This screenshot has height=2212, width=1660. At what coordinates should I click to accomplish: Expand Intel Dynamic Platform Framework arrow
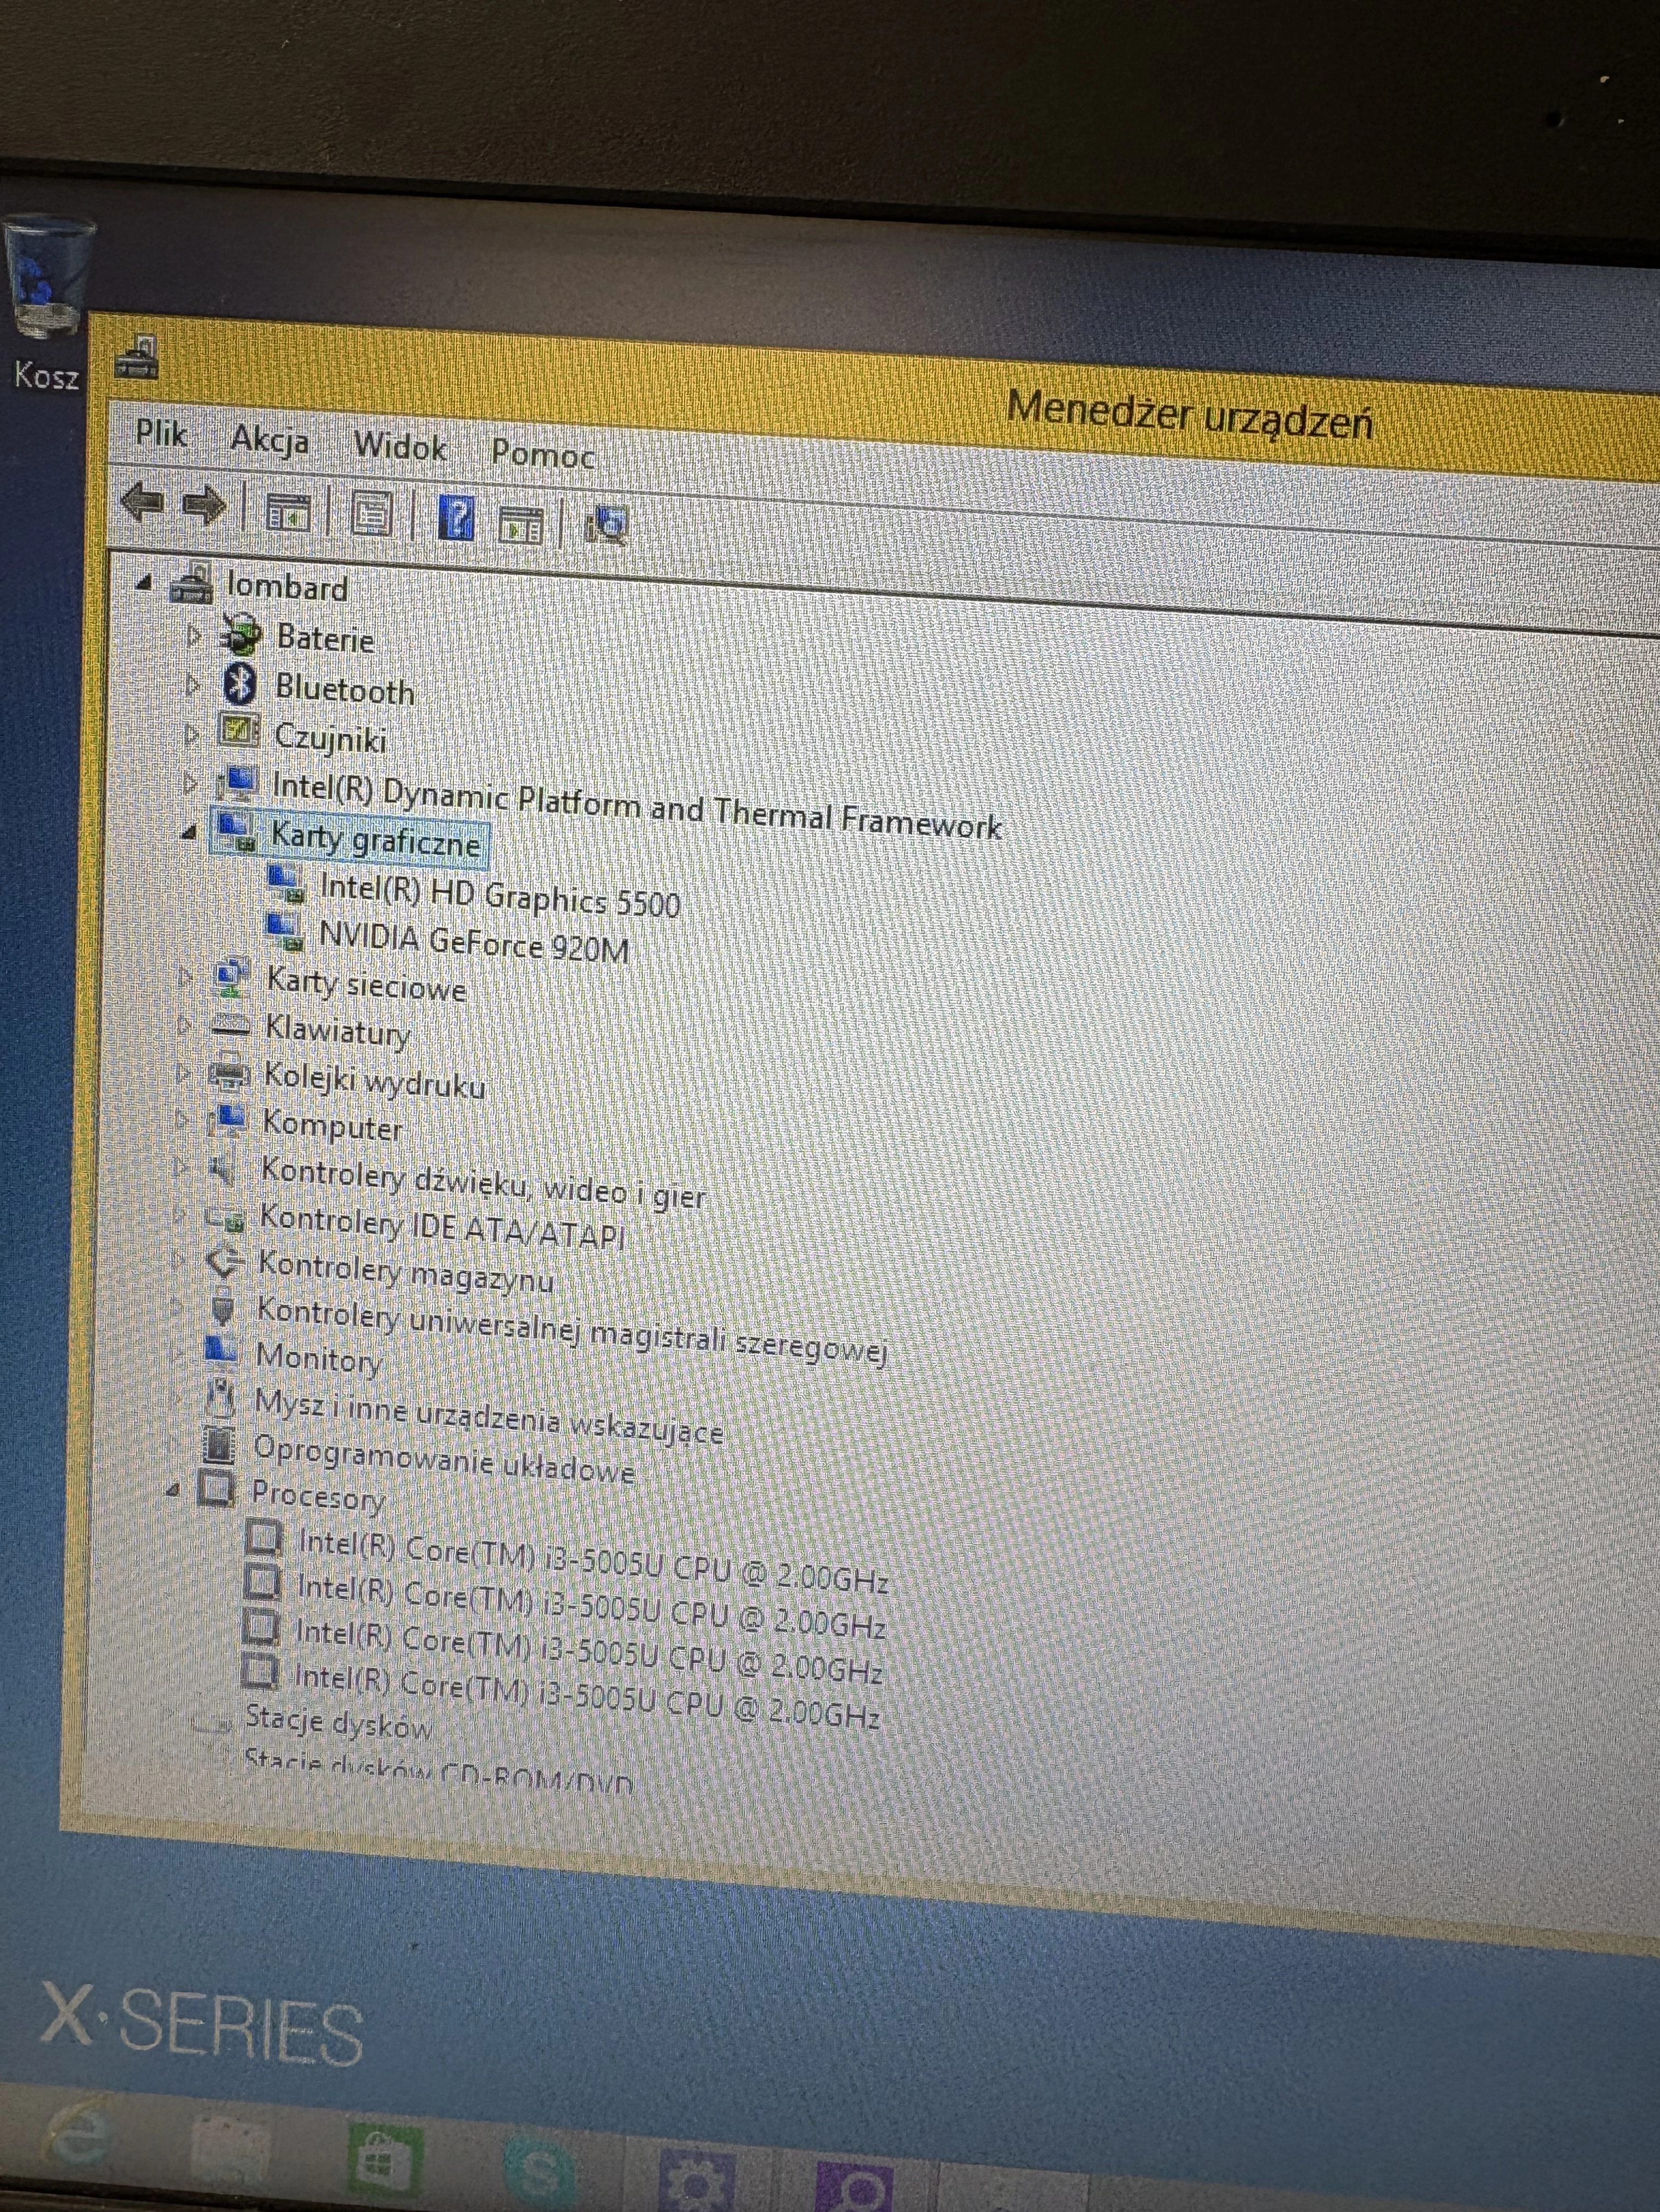pos(189,783)
